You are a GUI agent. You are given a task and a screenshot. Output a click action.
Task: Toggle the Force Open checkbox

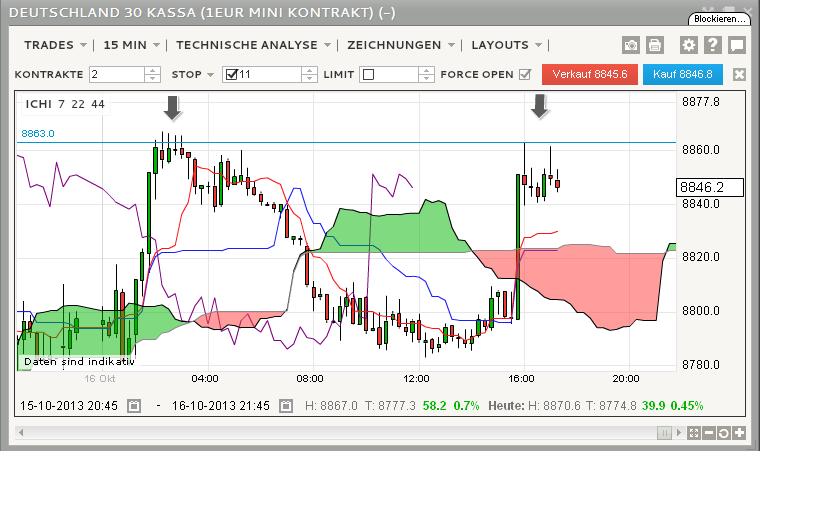click(x=525, y=74)
